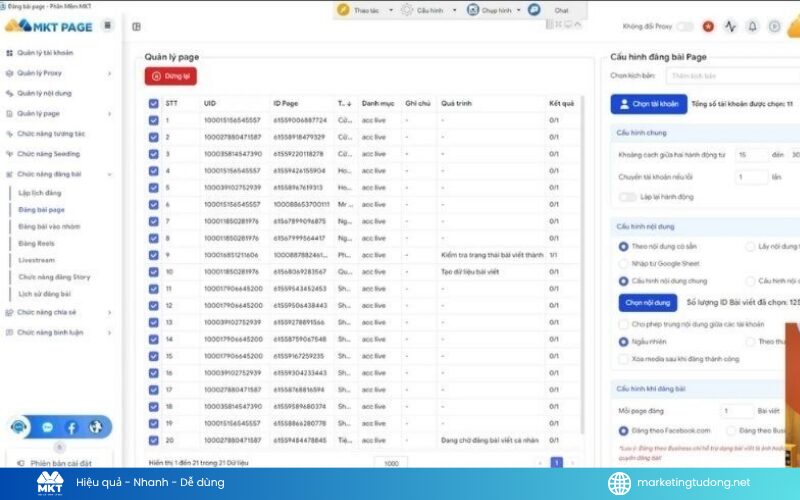Expand the Quản lý page chevron
Screen dimensions: 800x500
click(109, 114)
